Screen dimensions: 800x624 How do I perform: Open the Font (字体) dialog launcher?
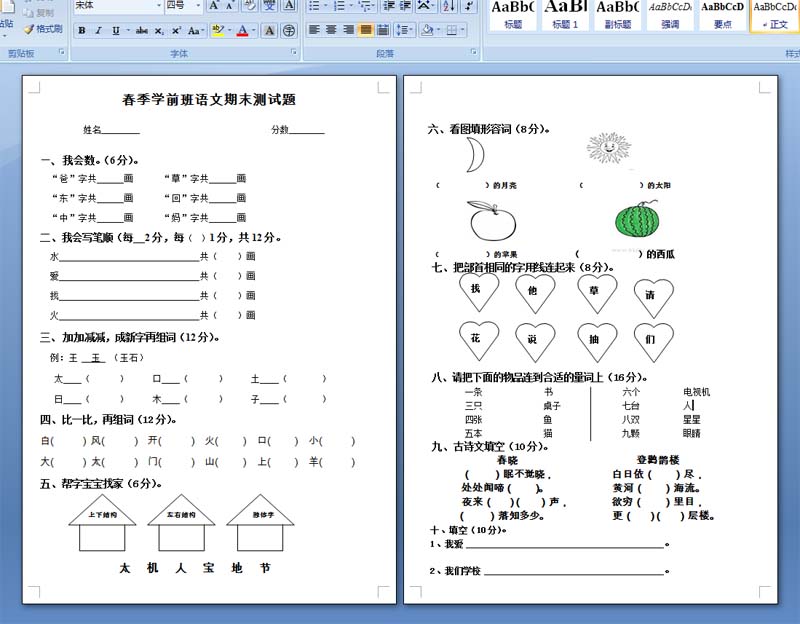click(293, 52)
